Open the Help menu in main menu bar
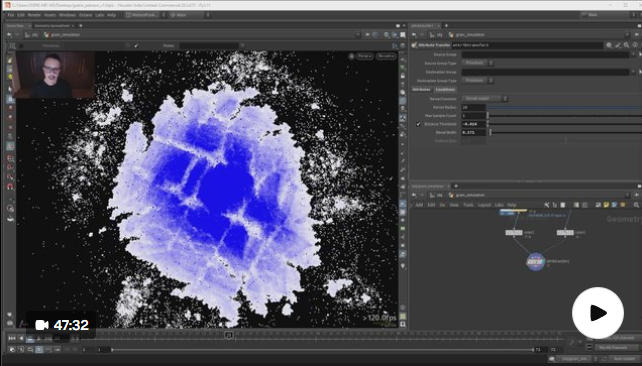The width and height of the screenshot is (642, 366). click(111, 15)
